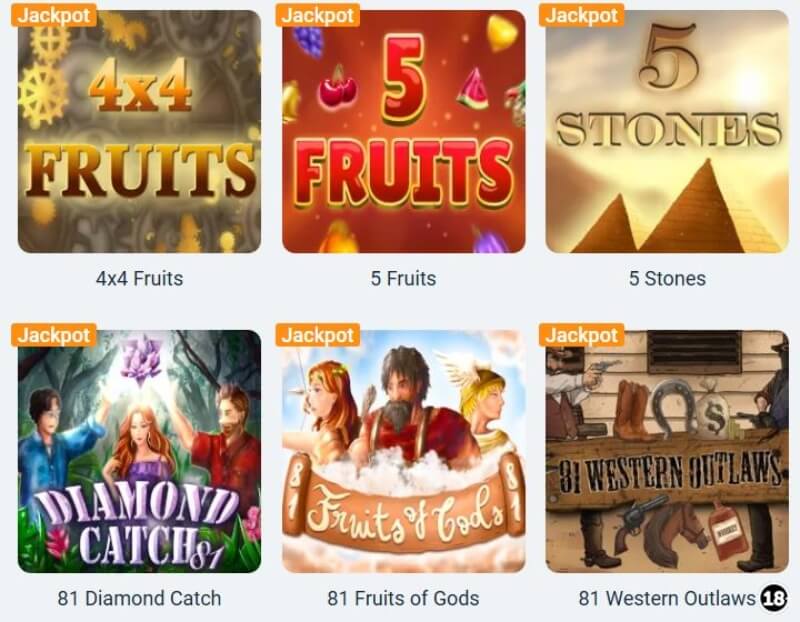Click the Jackpot badge on 4x4 Fruits
Image resolution: width=800 pixels, height=622 pixels.
[54, 15]
